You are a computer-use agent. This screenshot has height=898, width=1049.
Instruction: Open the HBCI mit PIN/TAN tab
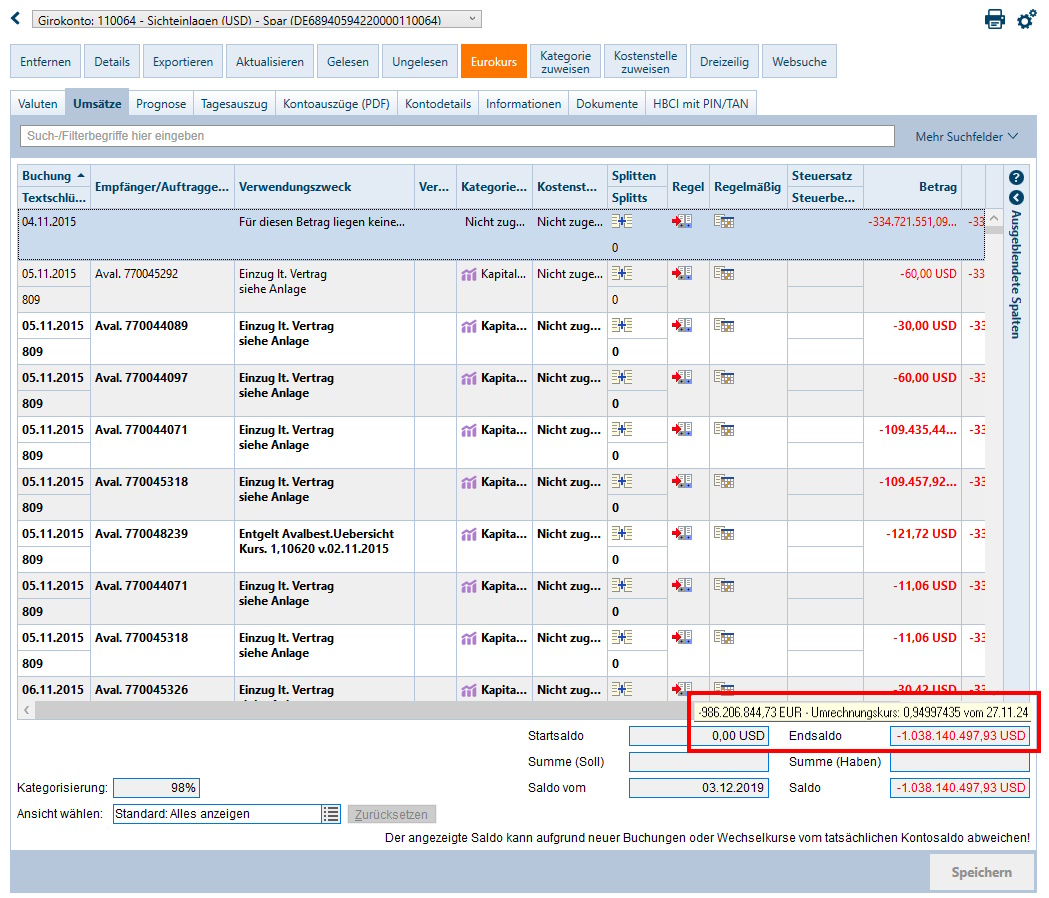click(701, 104)
